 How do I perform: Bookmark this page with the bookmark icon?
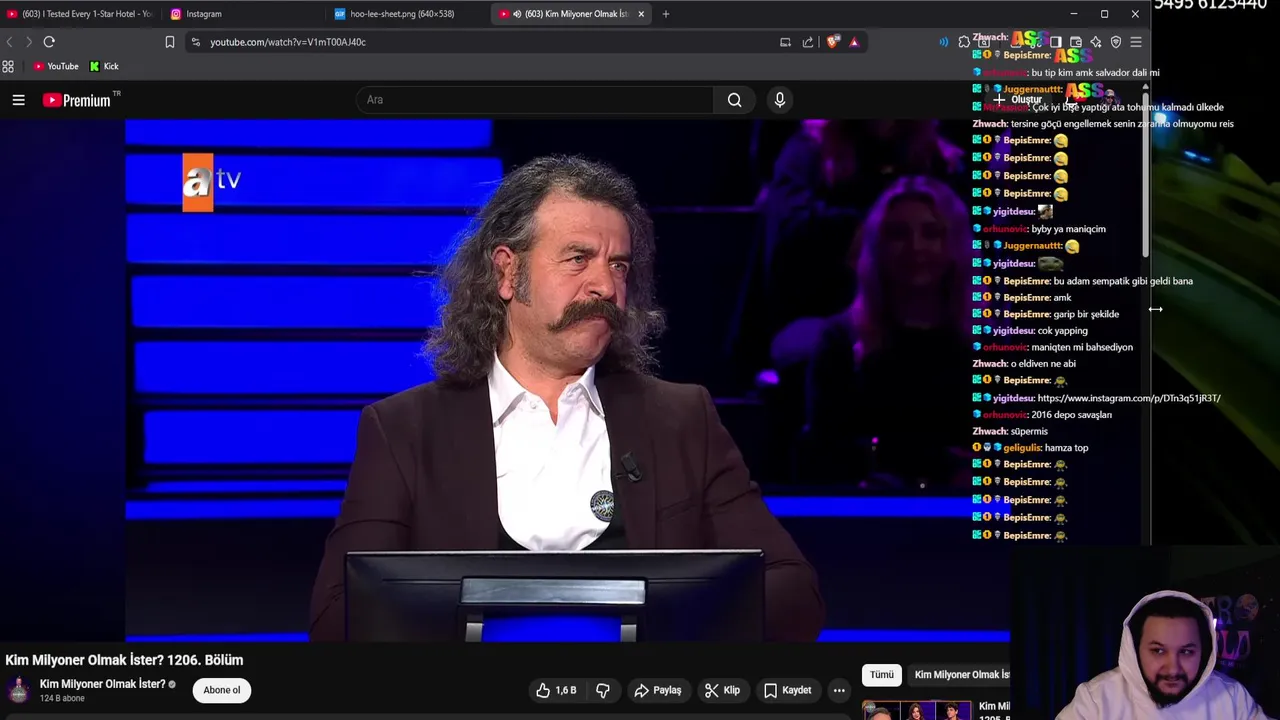170,42
